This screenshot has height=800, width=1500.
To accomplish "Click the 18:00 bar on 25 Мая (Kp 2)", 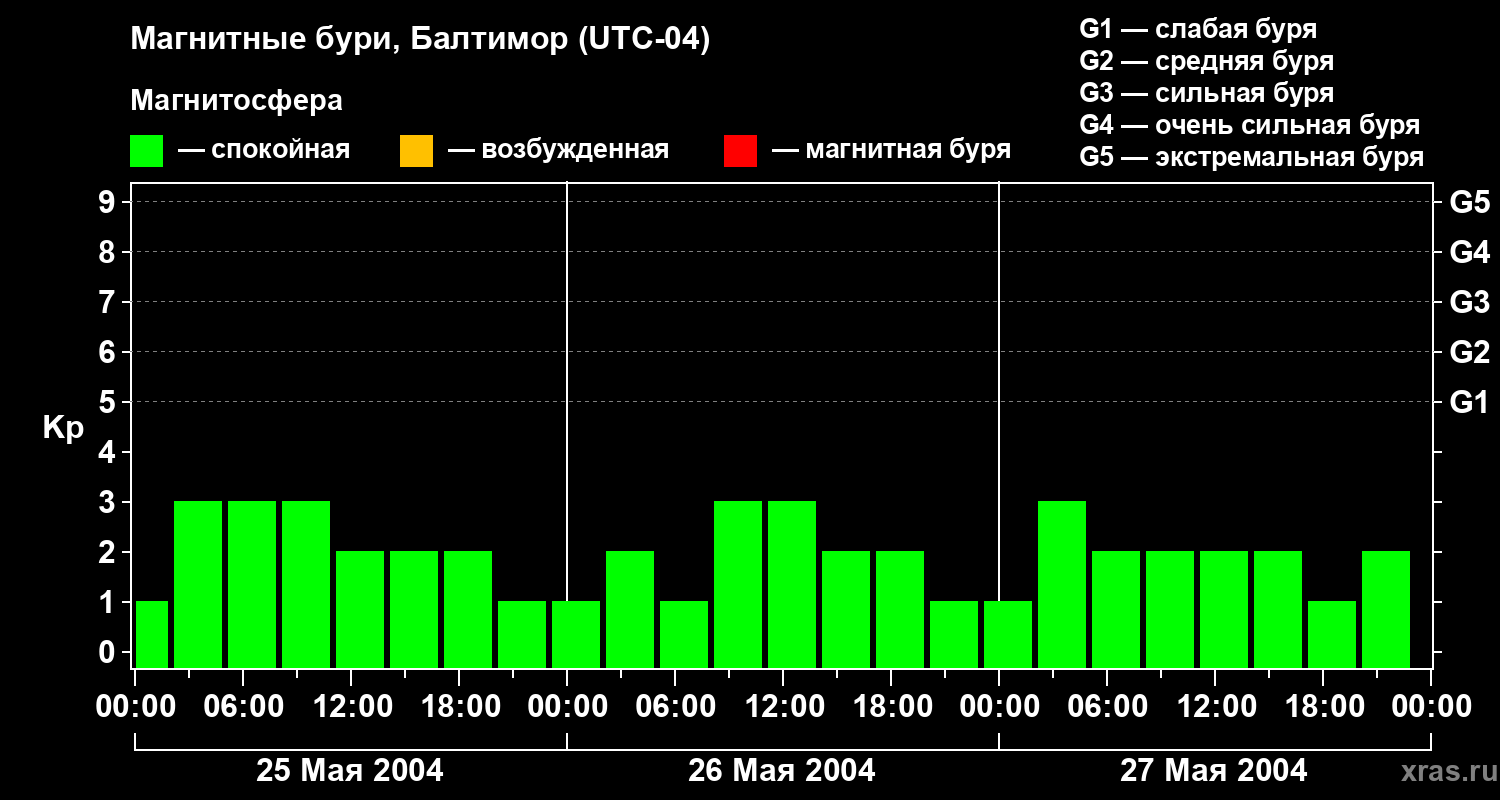I will click(x=468, y=609).
